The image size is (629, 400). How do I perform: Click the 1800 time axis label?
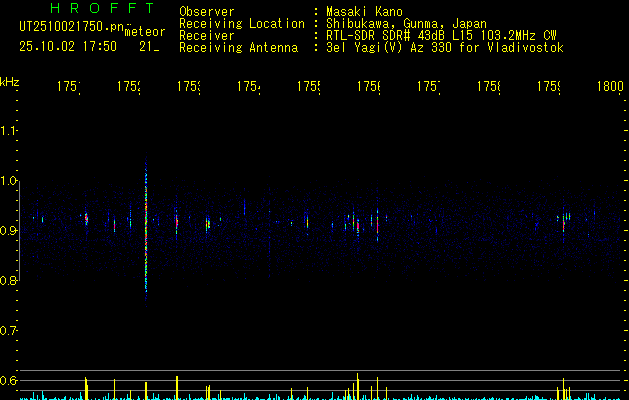point(610,86)
